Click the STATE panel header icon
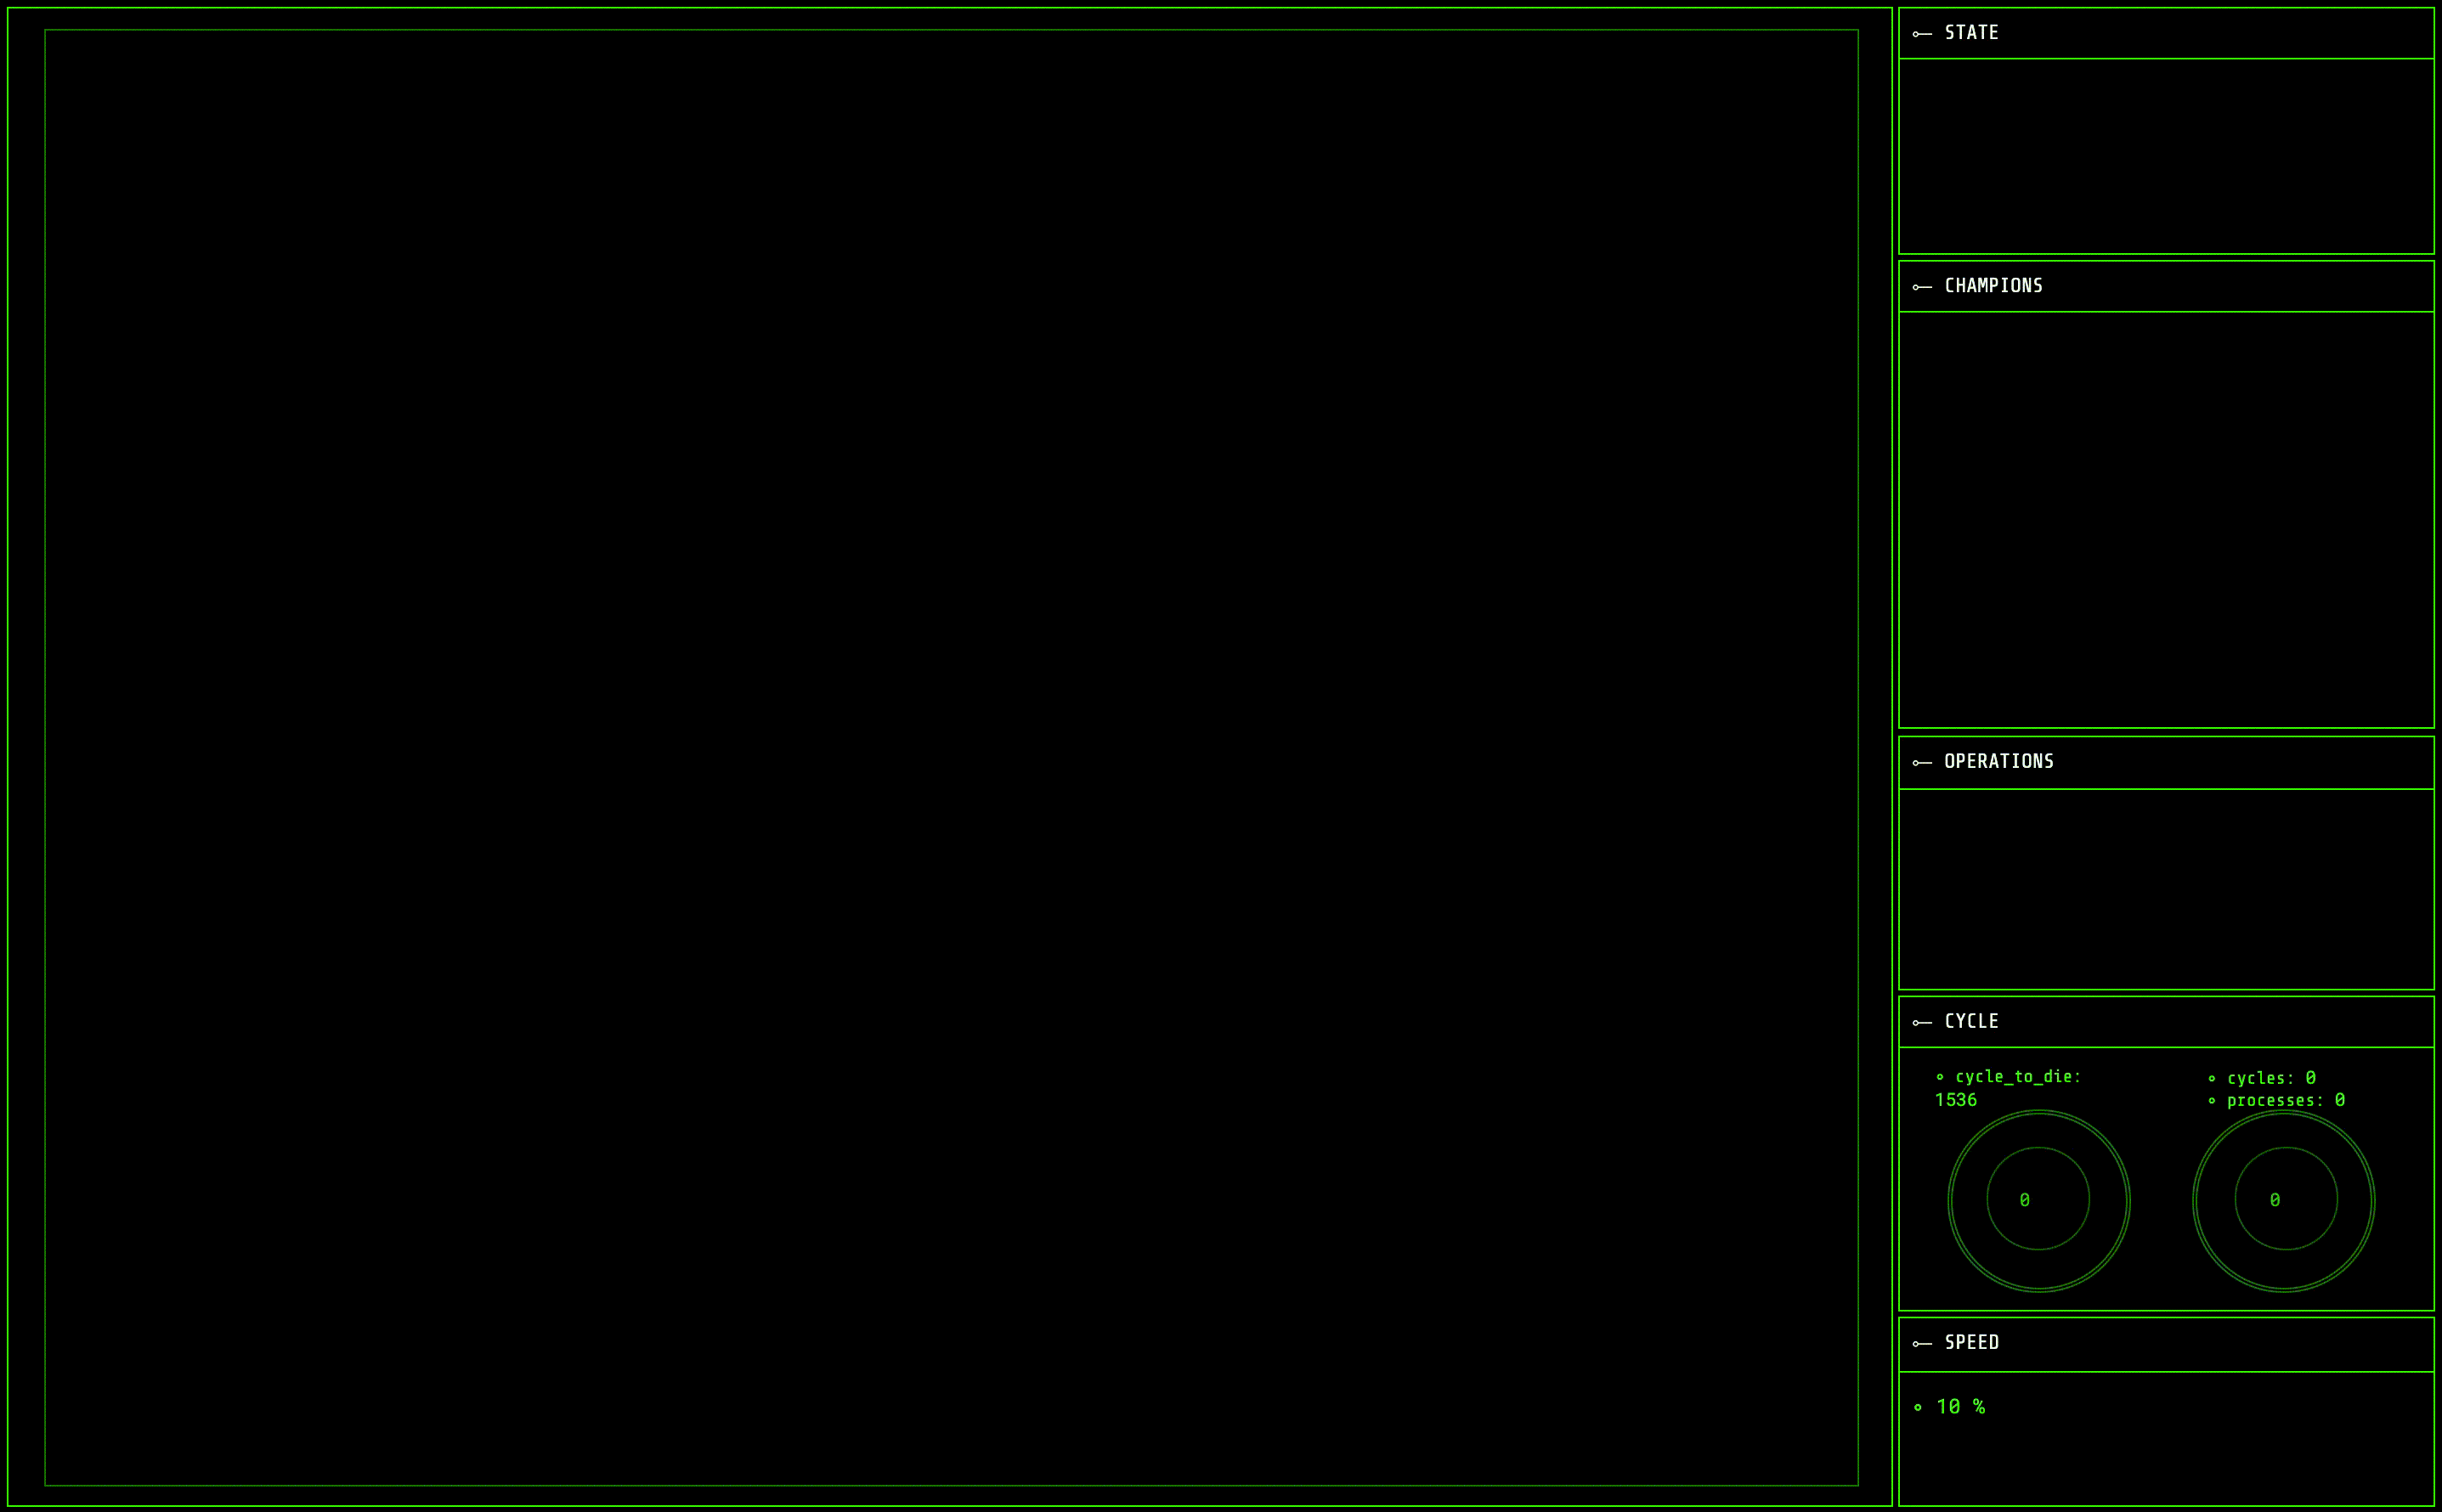Viewport: 2442px width, 1512px height. point(1921,34)
